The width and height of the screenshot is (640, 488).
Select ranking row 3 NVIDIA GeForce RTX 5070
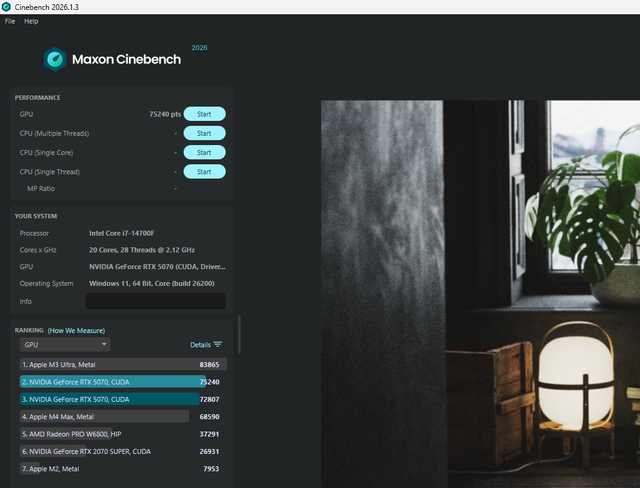click(x=123, y=399)
